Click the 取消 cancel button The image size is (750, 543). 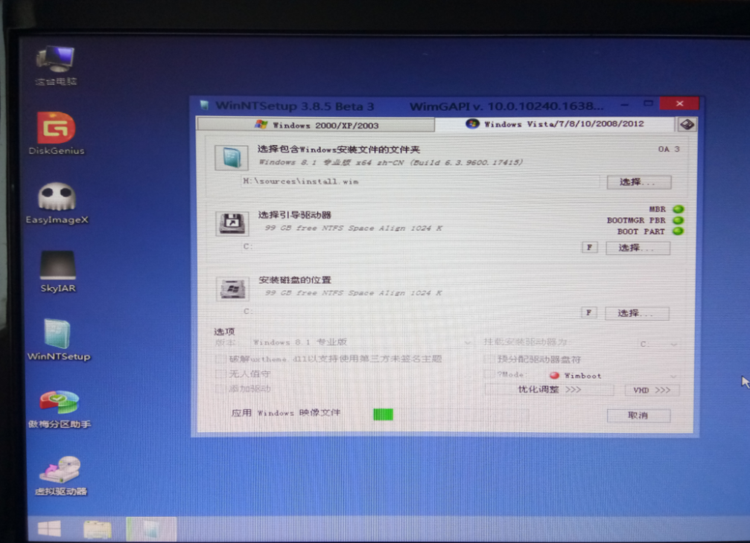(639, 415)
